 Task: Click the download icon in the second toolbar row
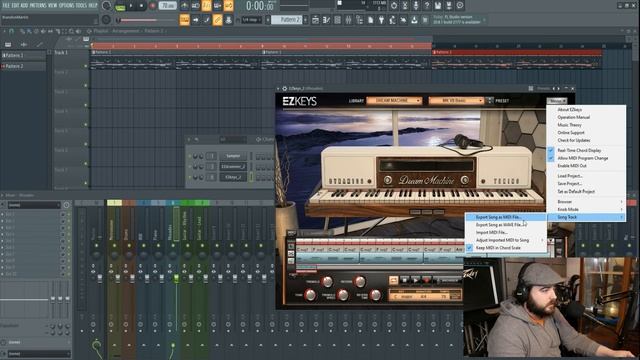(x=414, y=20)
